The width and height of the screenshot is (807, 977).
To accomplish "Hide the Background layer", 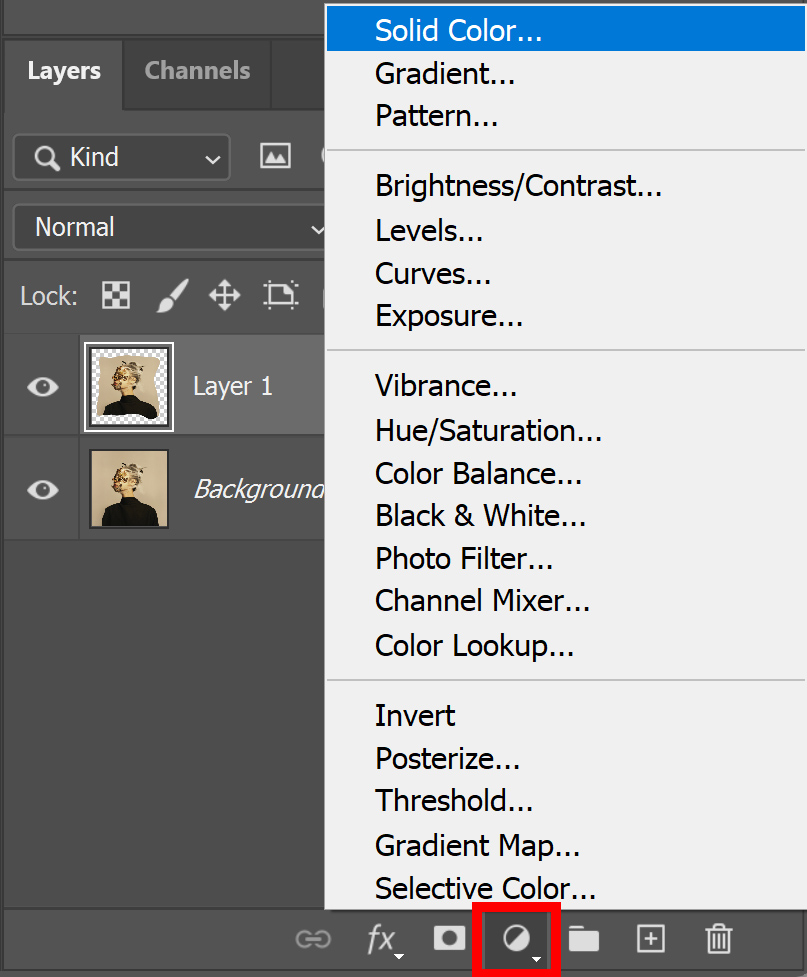I will (x=42, y=490).
